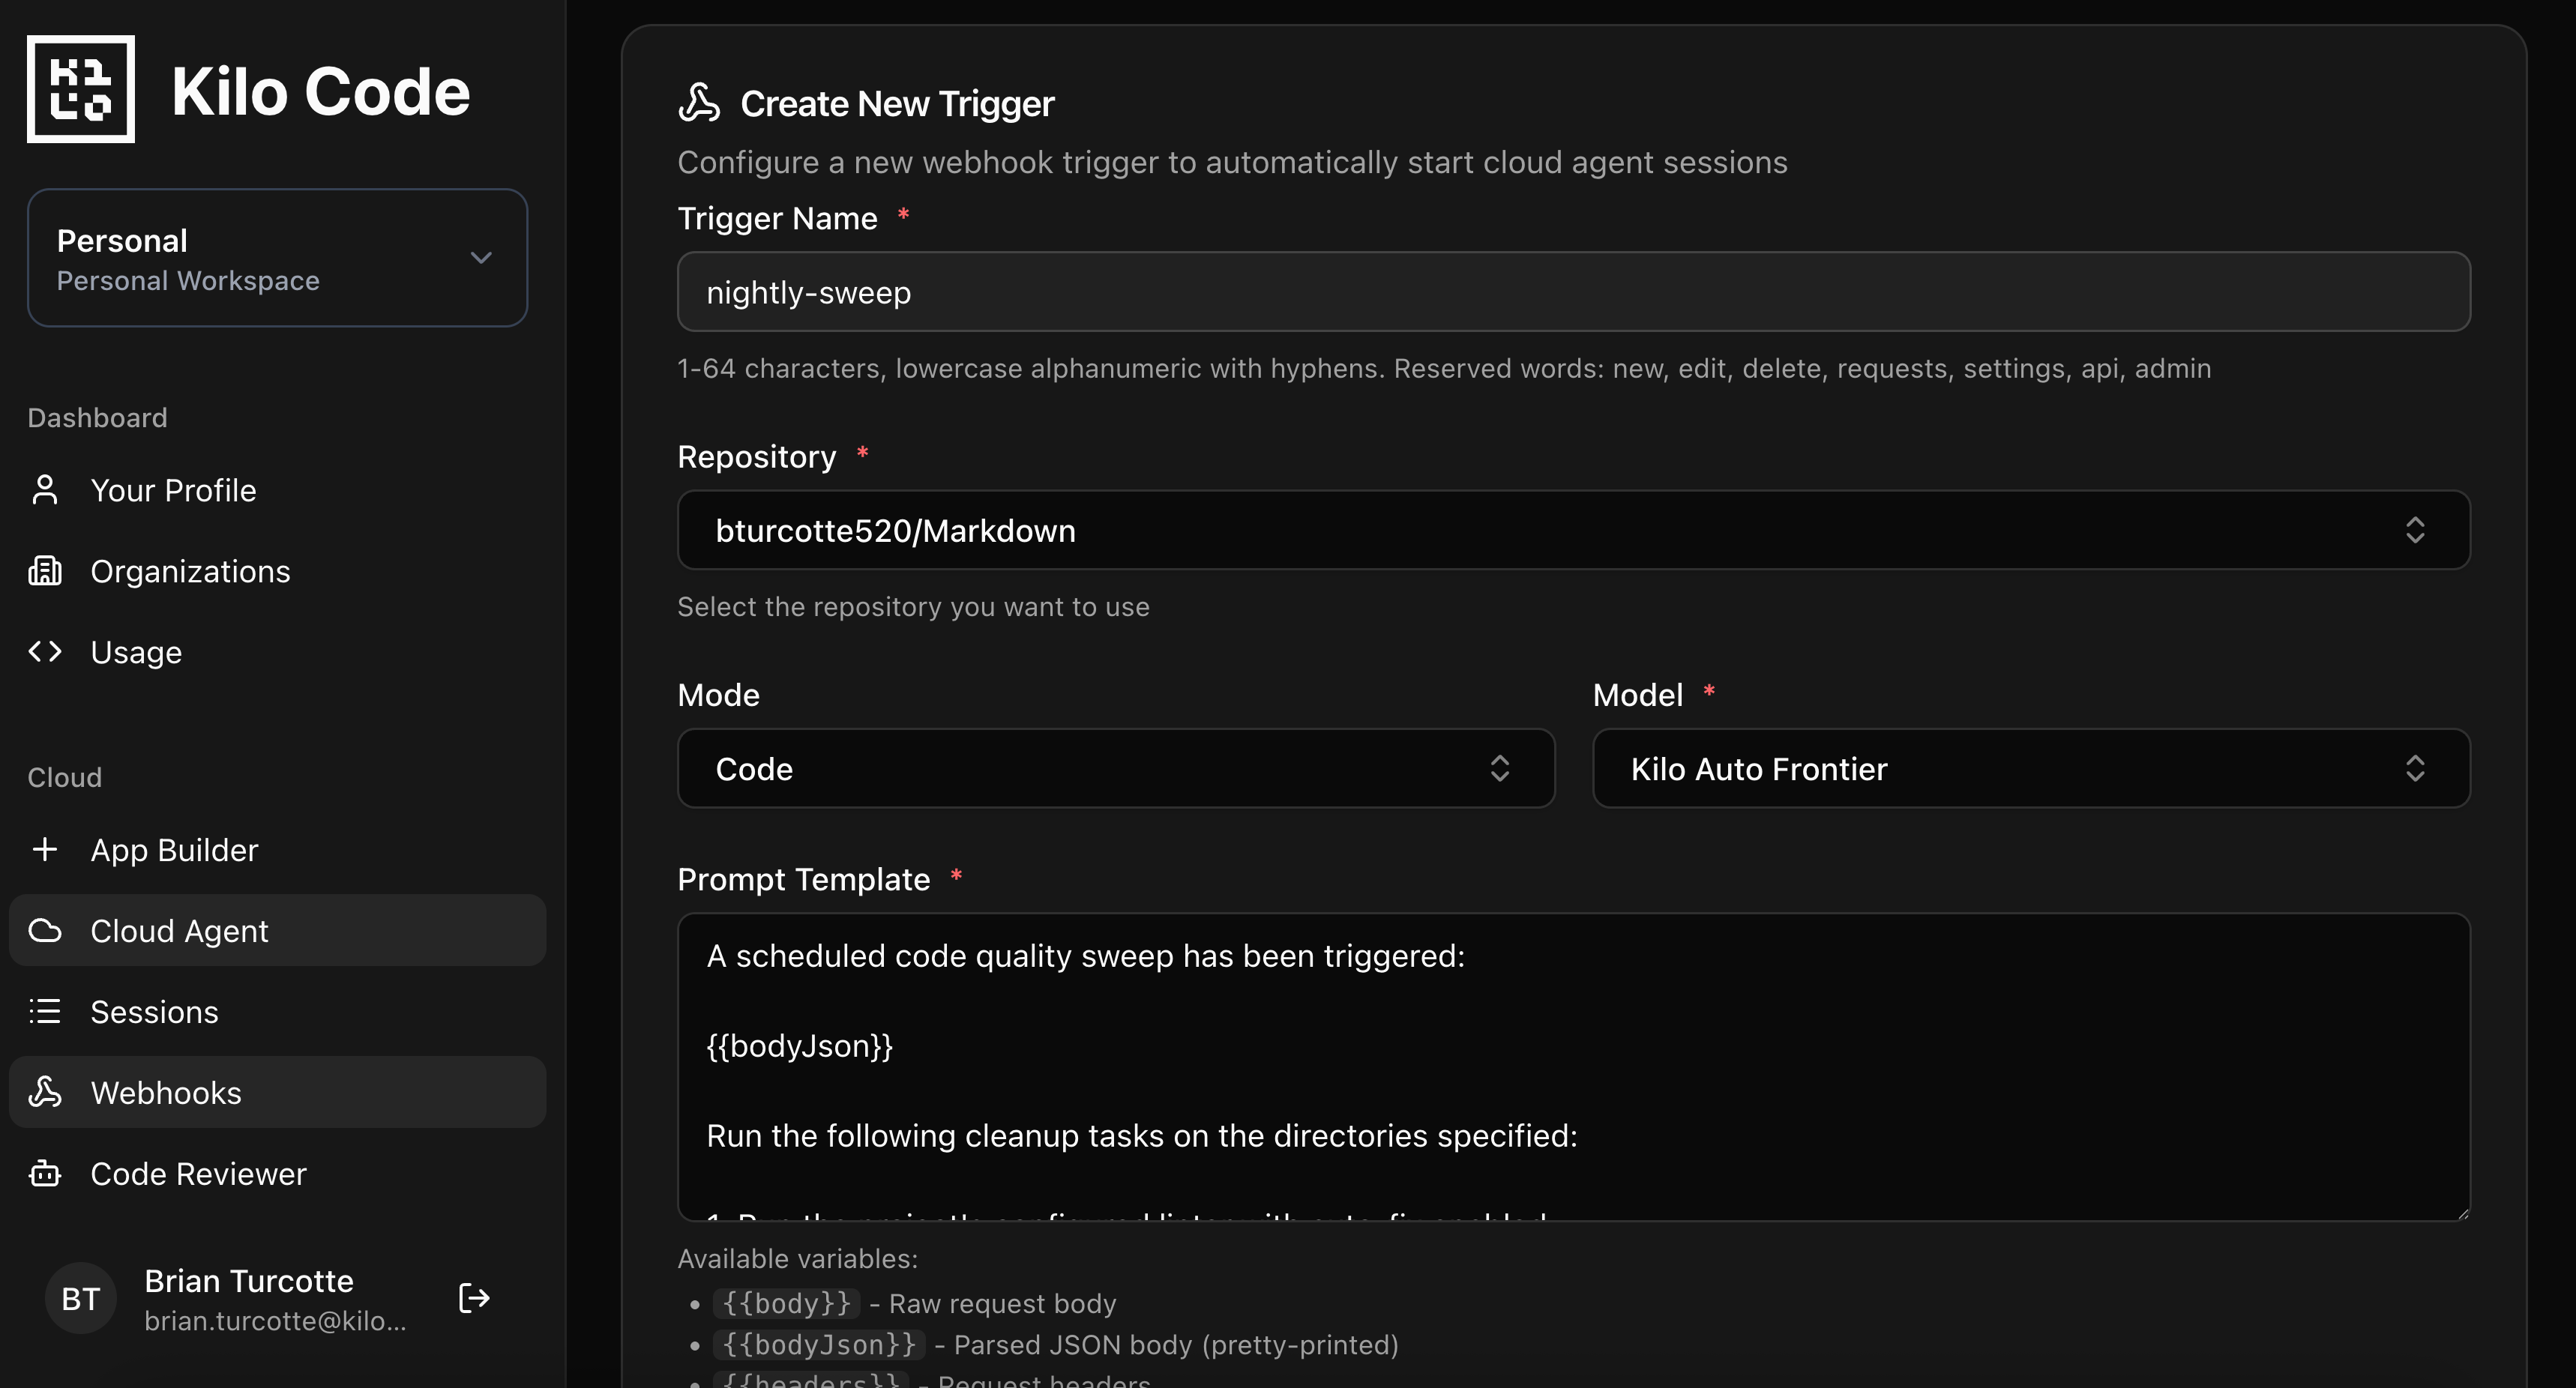
Task: Click the Cloud Agent cloud icon
Action: 45,930
